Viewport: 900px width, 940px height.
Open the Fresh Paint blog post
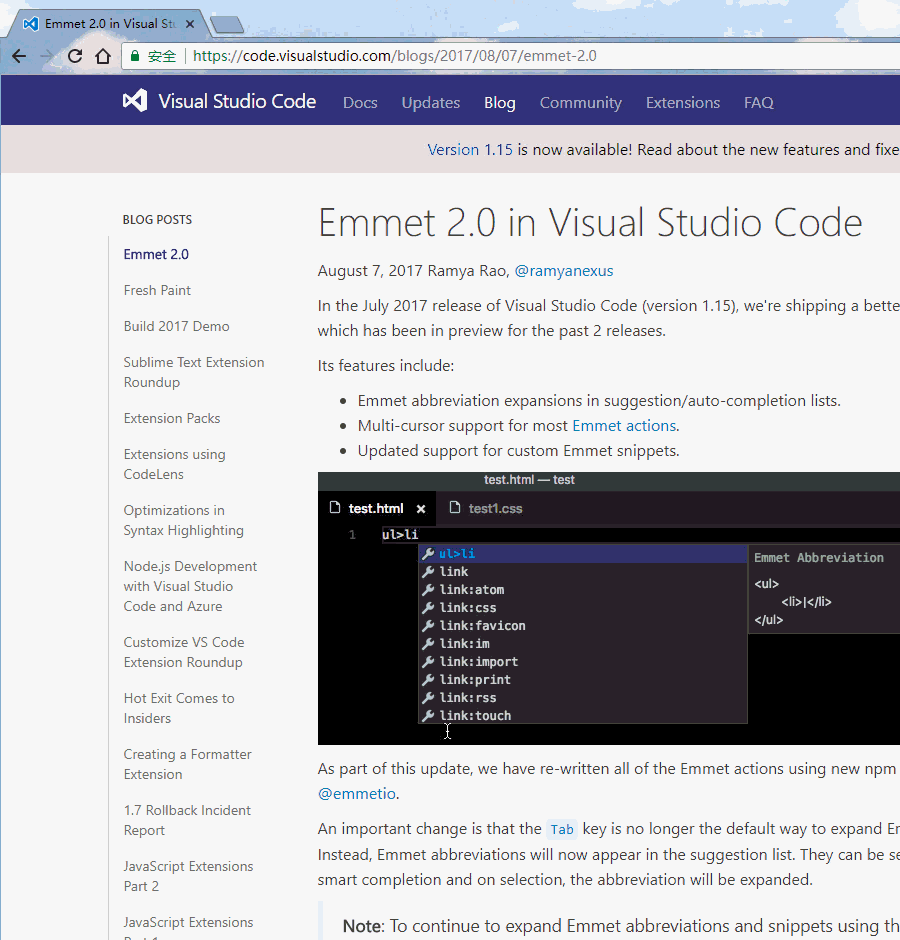point(157,290)
